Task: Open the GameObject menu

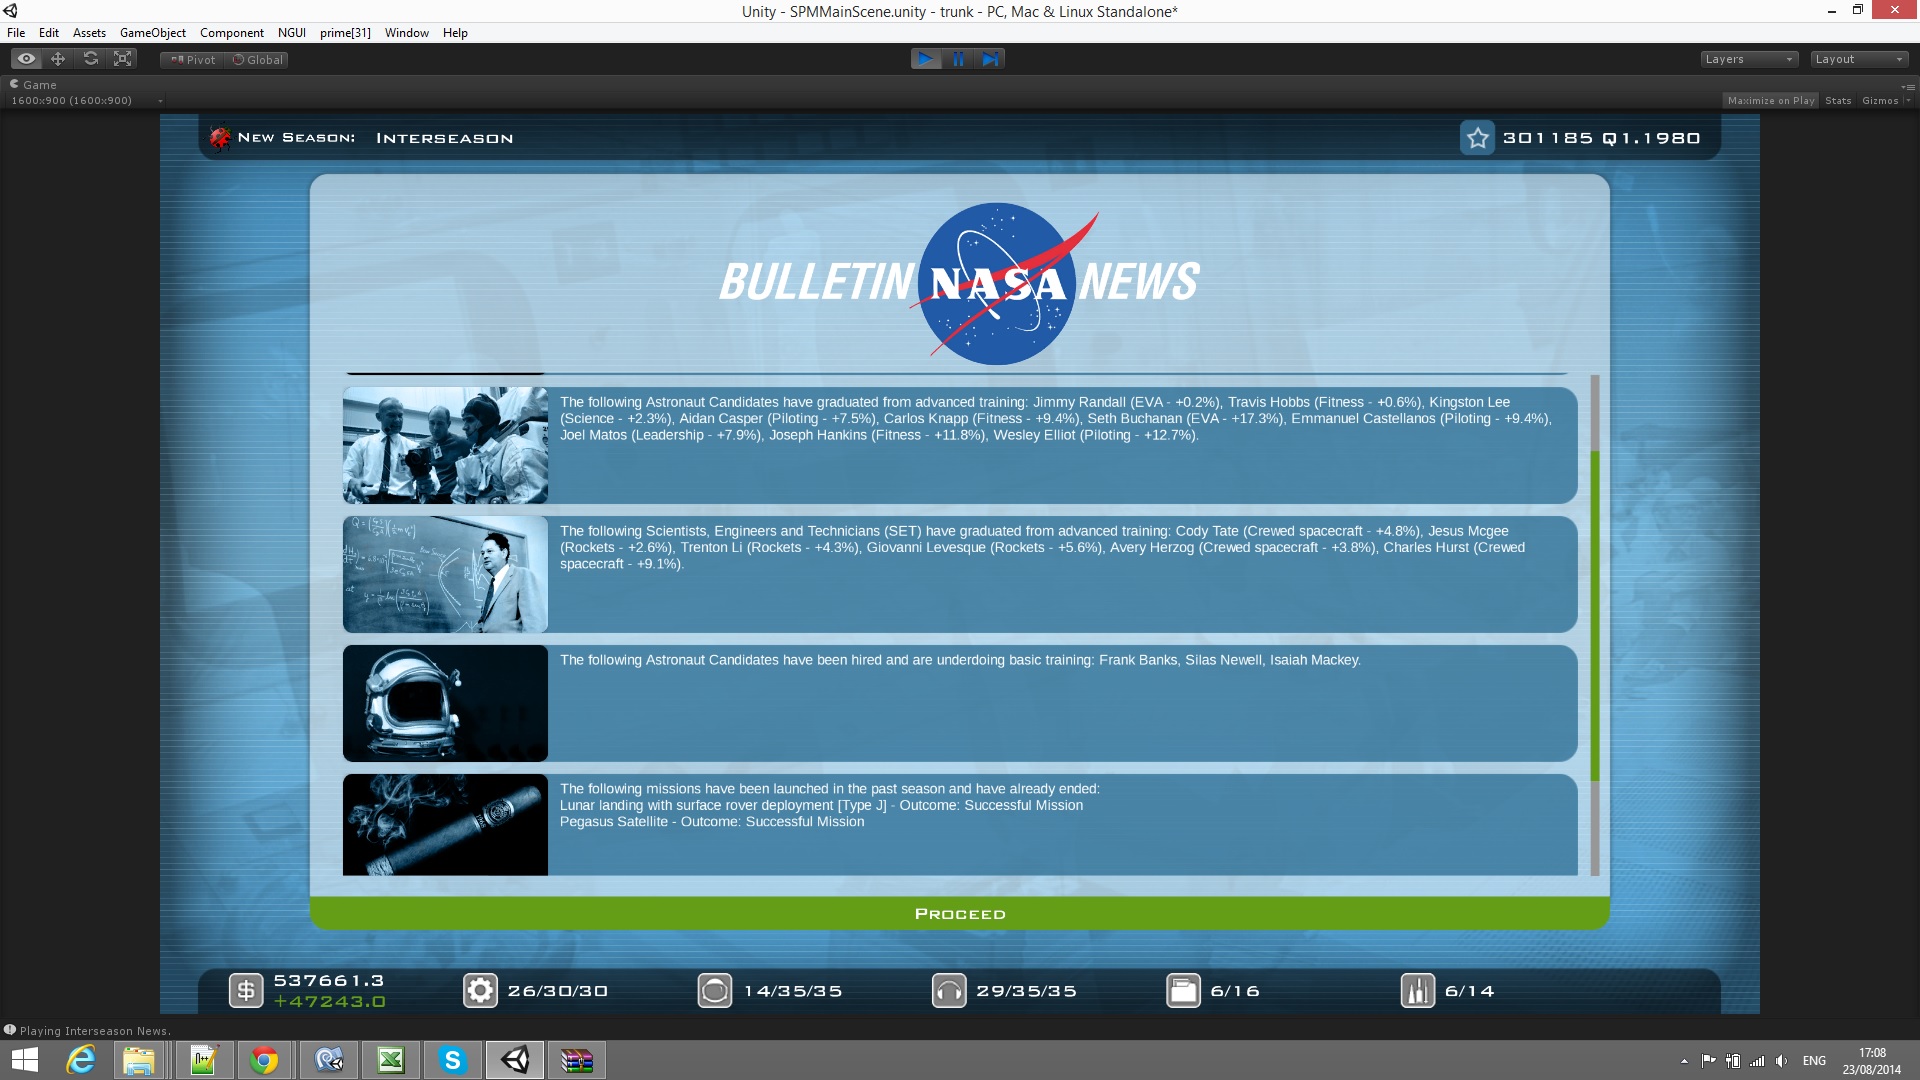Action: tap(152, 33)
